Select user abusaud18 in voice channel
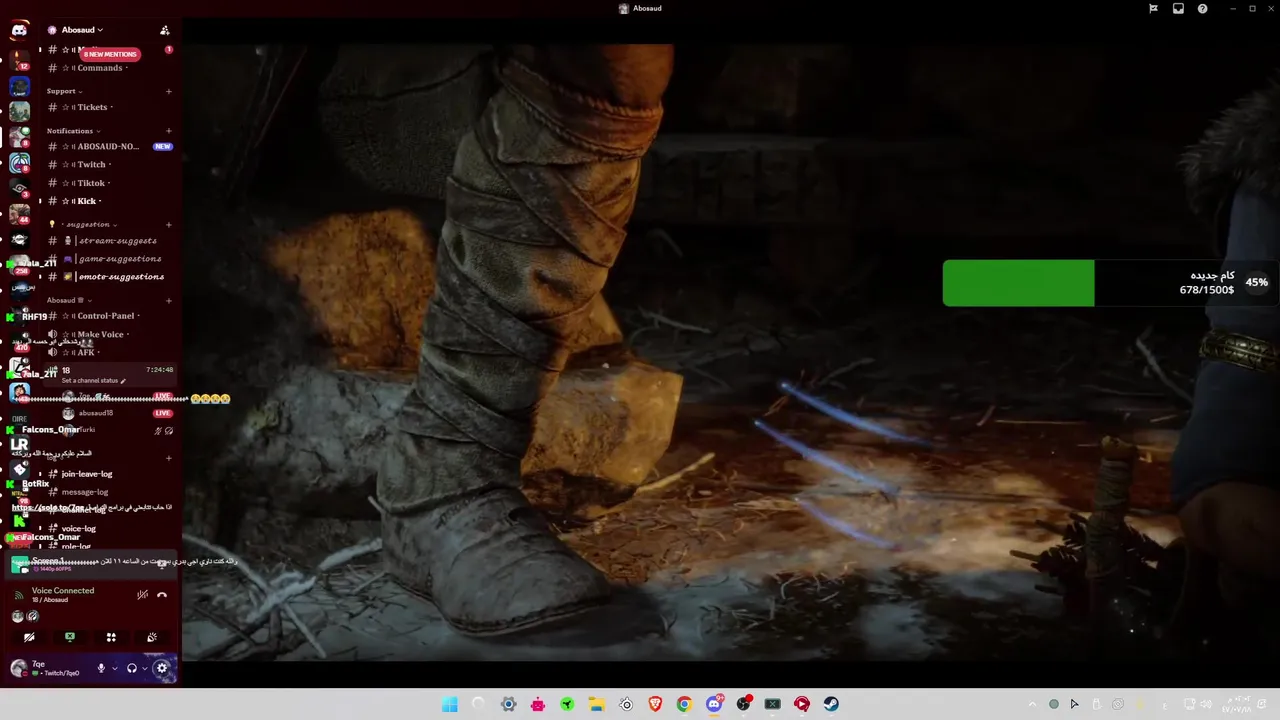 [96, 413]
